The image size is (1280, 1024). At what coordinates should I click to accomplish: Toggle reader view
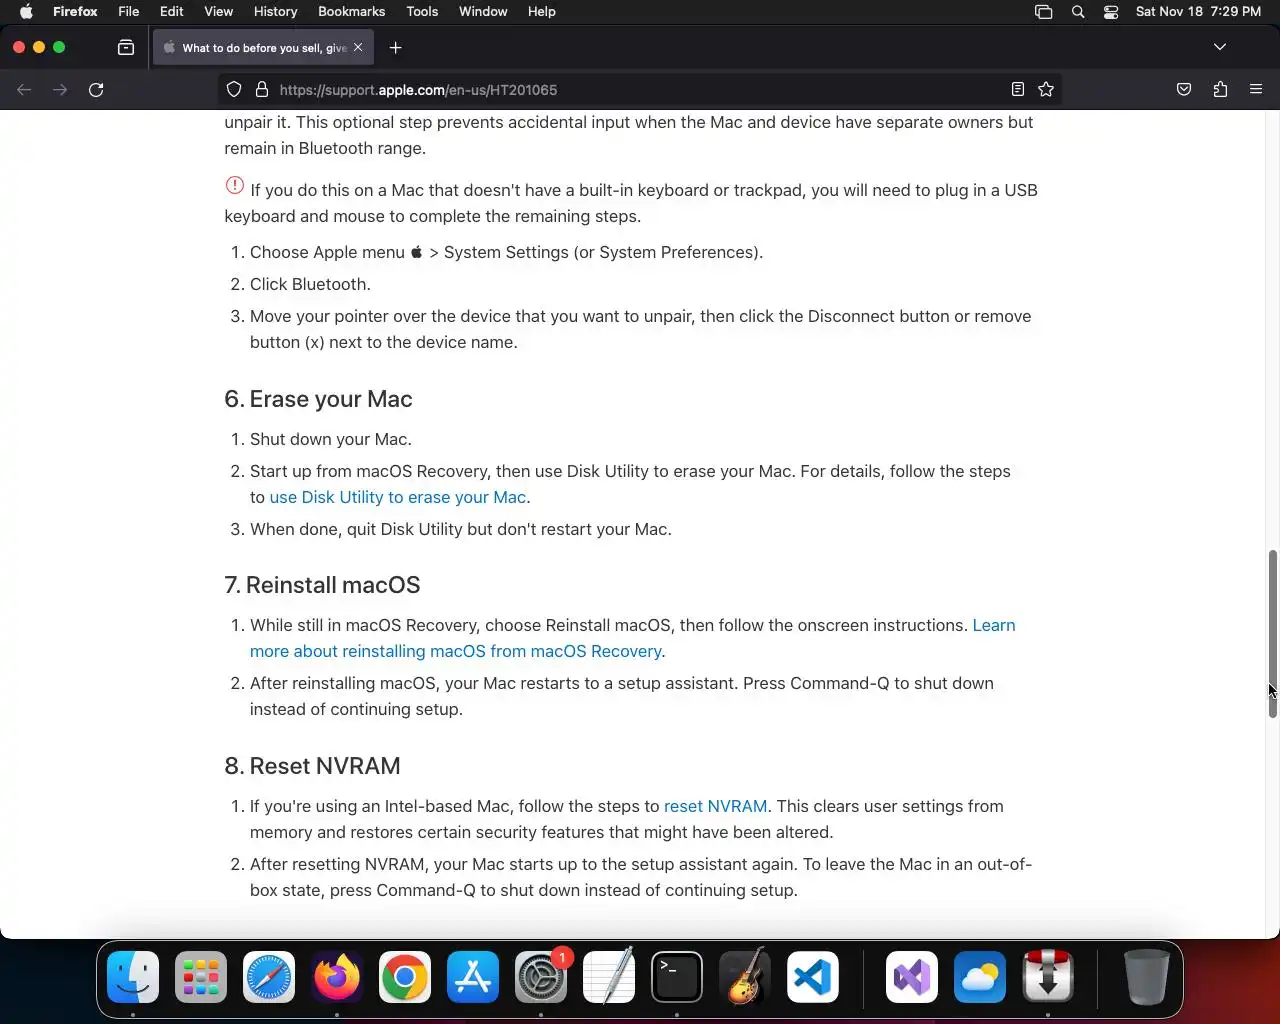coord(1017,90)
